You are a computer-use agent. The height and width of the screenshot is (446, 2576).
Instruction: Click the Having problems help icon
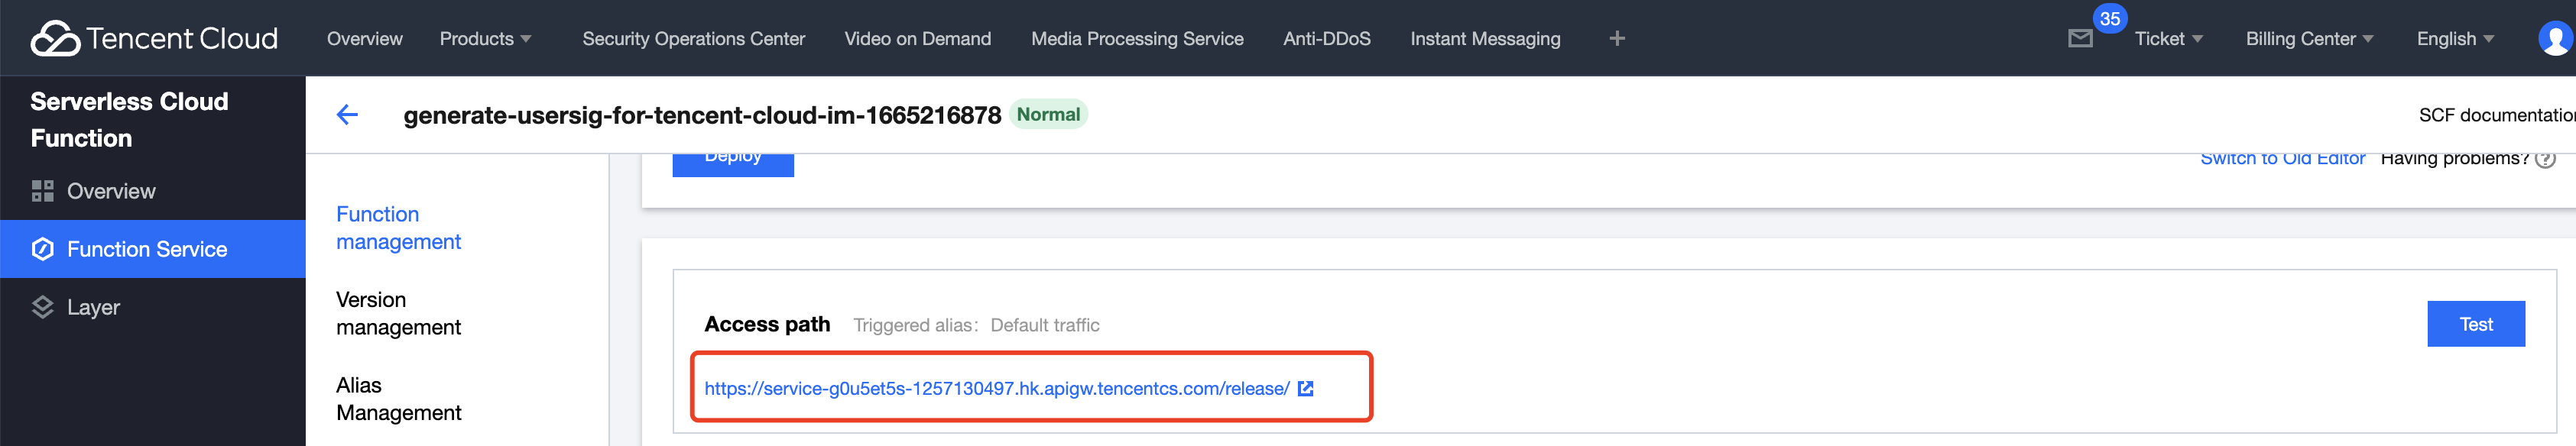2545,159
